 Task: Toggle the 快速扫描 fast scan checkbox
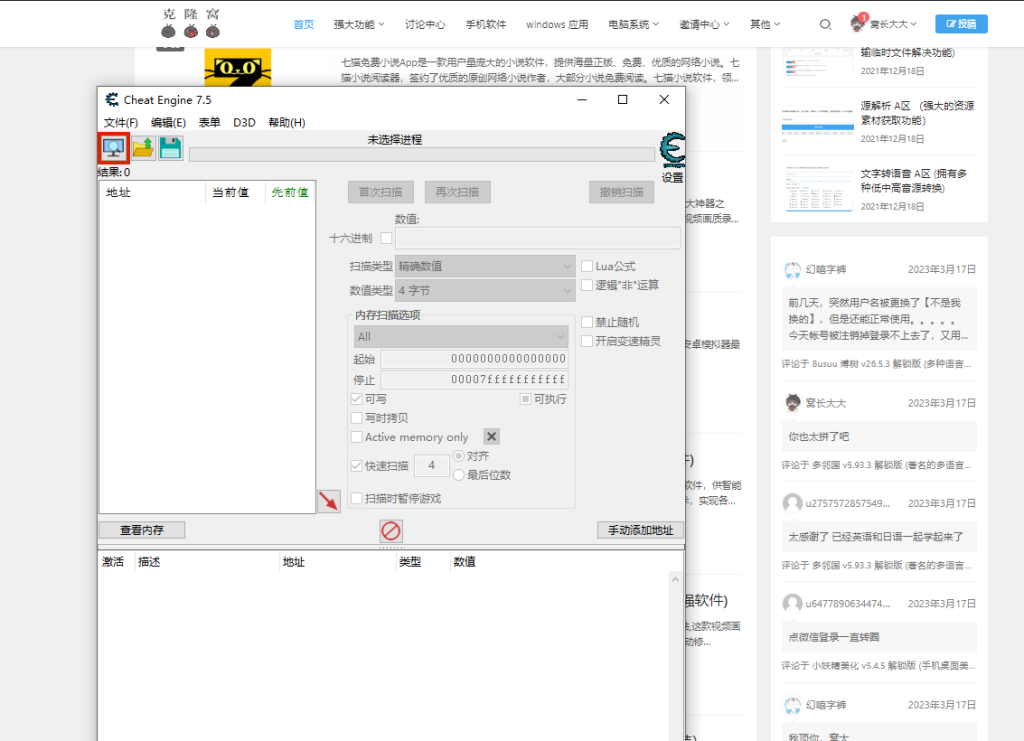pyautogui.click(x=357, y=465)
